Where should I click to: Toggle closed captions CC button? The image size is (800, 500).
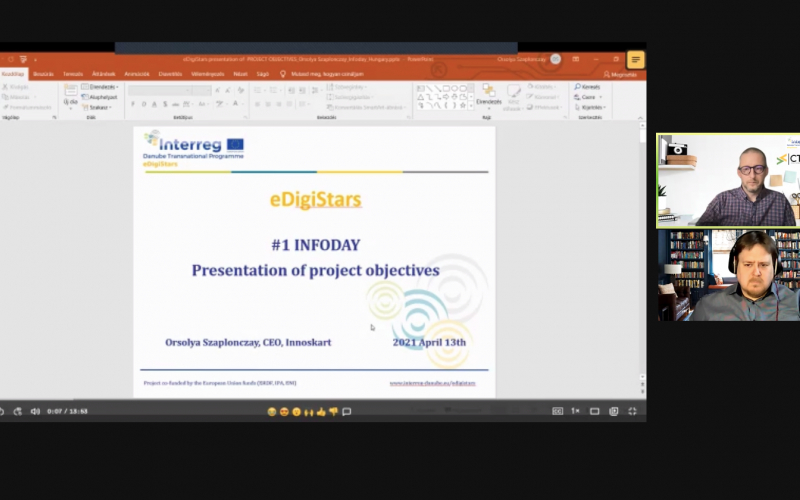[558, 411]
